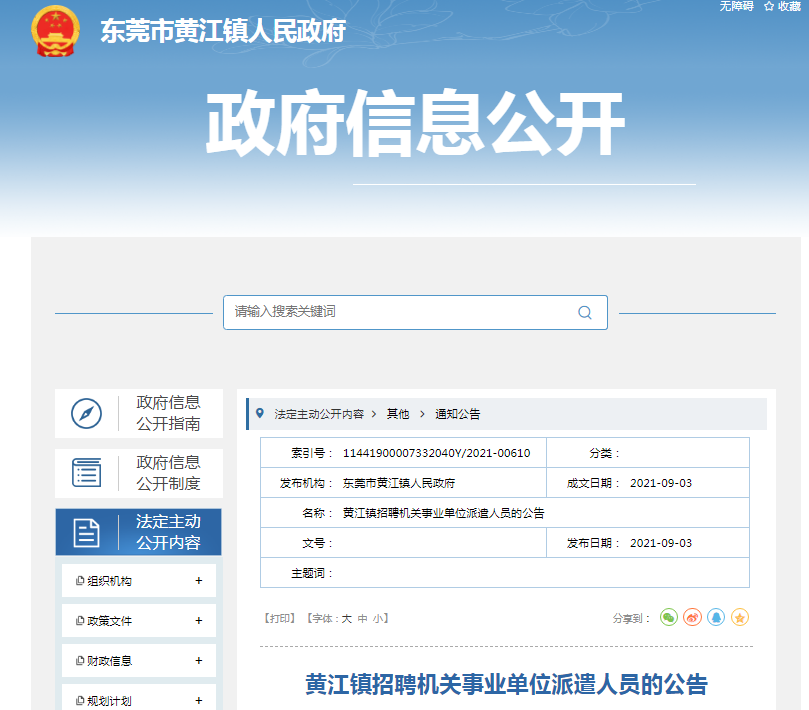
Task: Click the keyword search input field
Action: click(400, 312)
